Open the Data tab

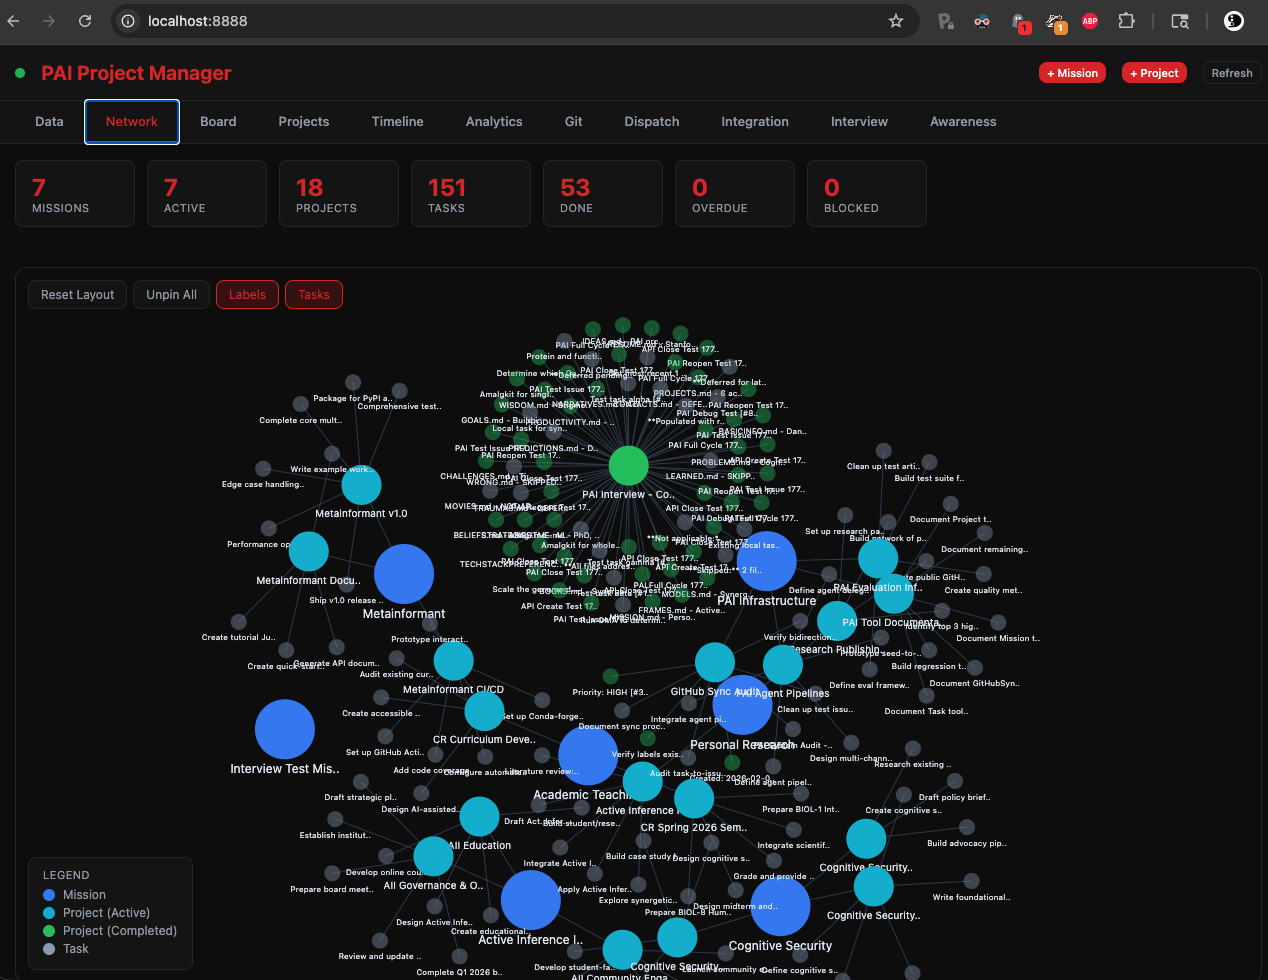49,122
